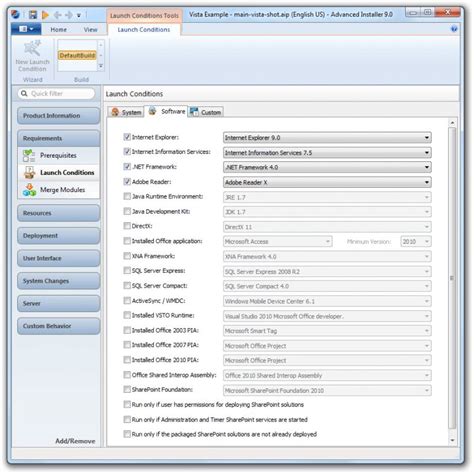Switch to the Custom tab
Screen dimensions: 474x474
point(206,112)
